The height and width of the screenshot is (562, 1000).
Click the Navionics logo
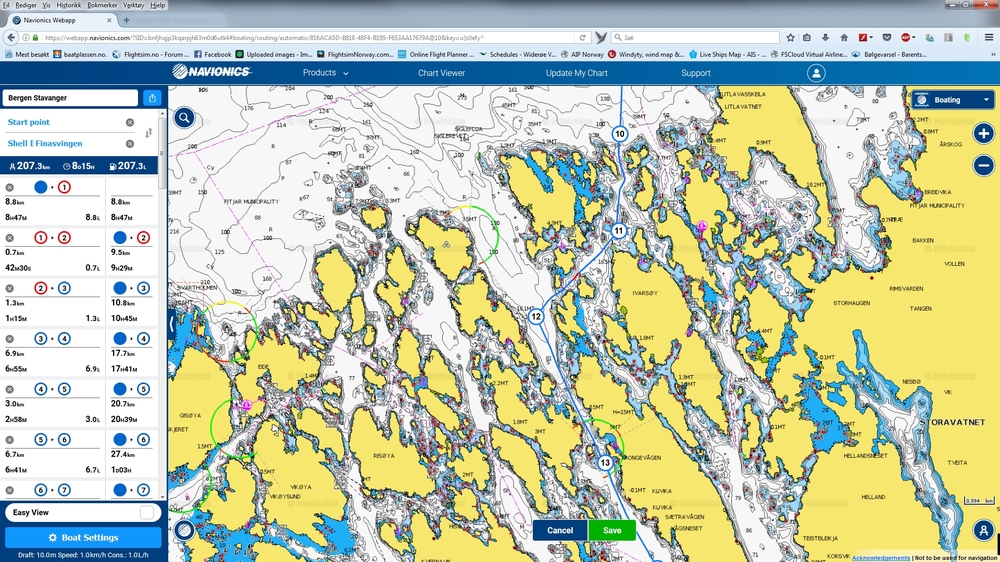[x=211, y=71]
